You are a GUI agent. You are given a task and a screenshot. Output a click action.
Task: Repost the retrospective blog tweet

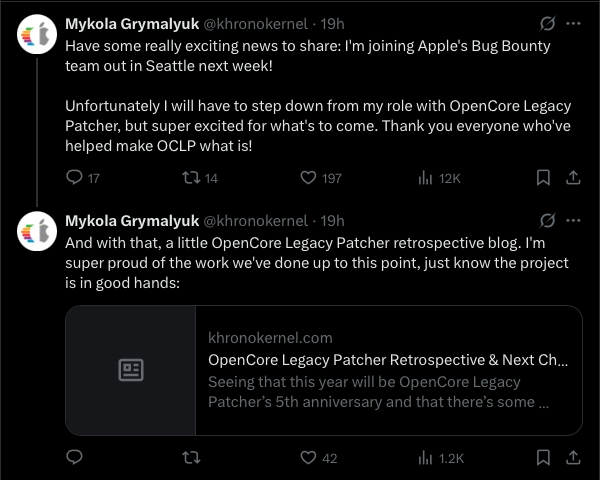[x=187, y=458]
